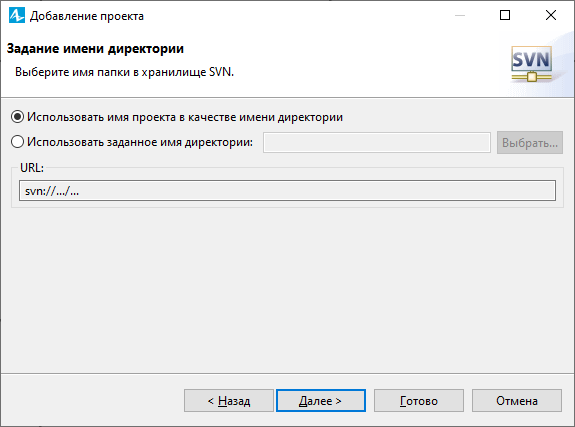Click the URL field showing svn://.../...
This screenshot has width=575, height=427.
tap(287, 190)
